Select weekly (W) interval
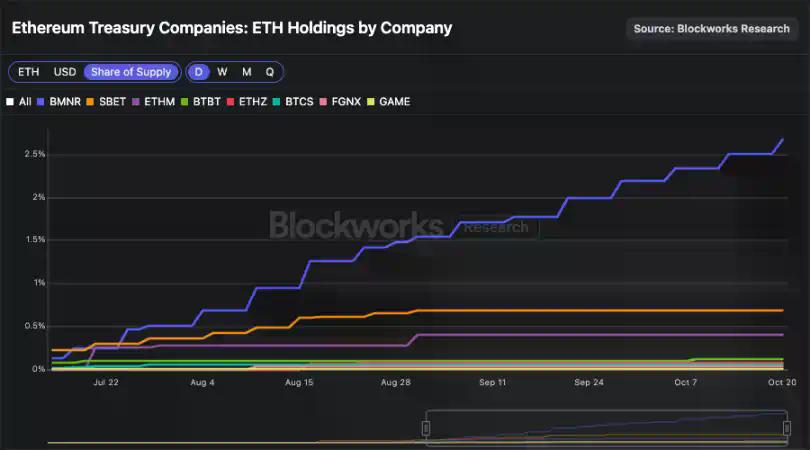Image resolution: width=810 pixels, height=450 pixels. tap(222, 72)
